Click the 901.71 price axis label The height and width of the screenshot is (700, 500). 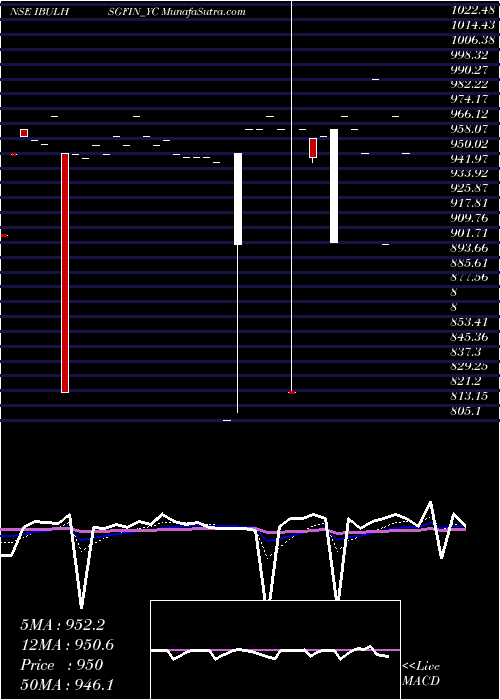coord(469,233)
